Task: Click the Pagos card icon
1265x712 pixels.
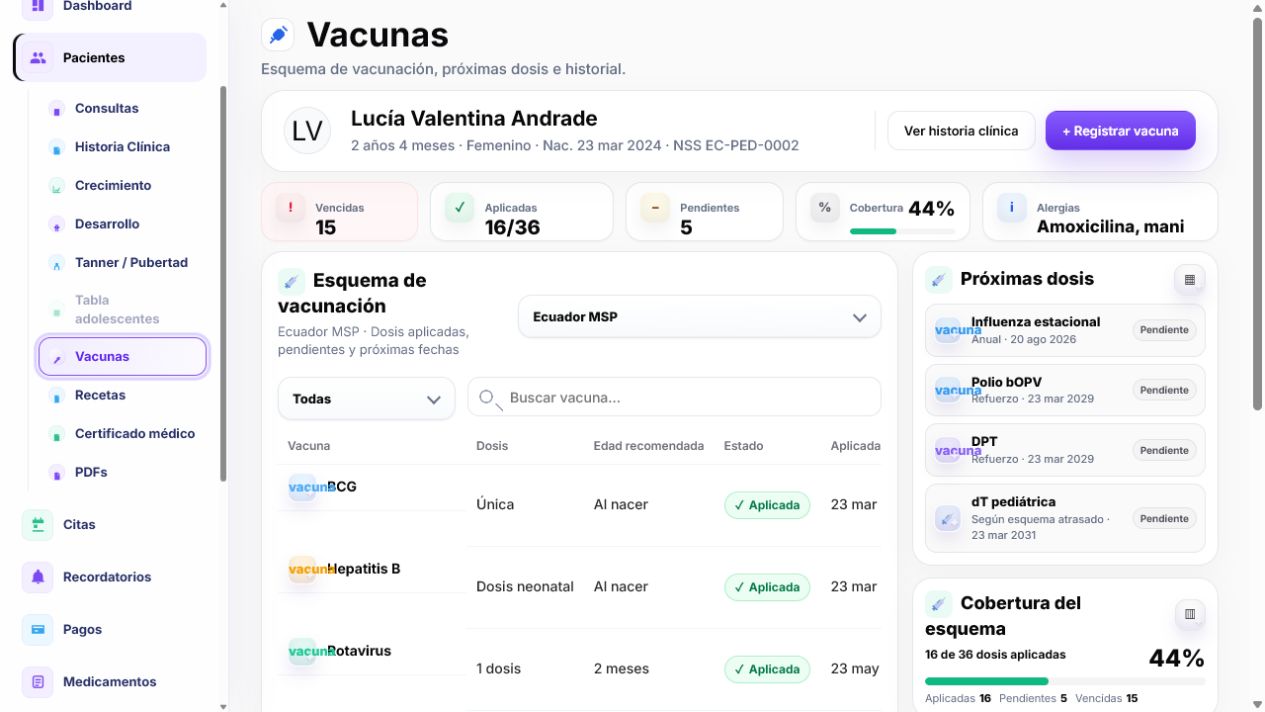Action: pyautogui.click(x=38, y=629)
